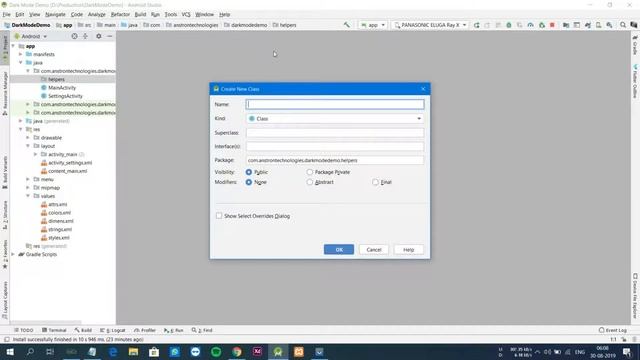Select Package Private visibility radio button
The width and height of the screenshot is (640, 360).
(x=310, y=172)
